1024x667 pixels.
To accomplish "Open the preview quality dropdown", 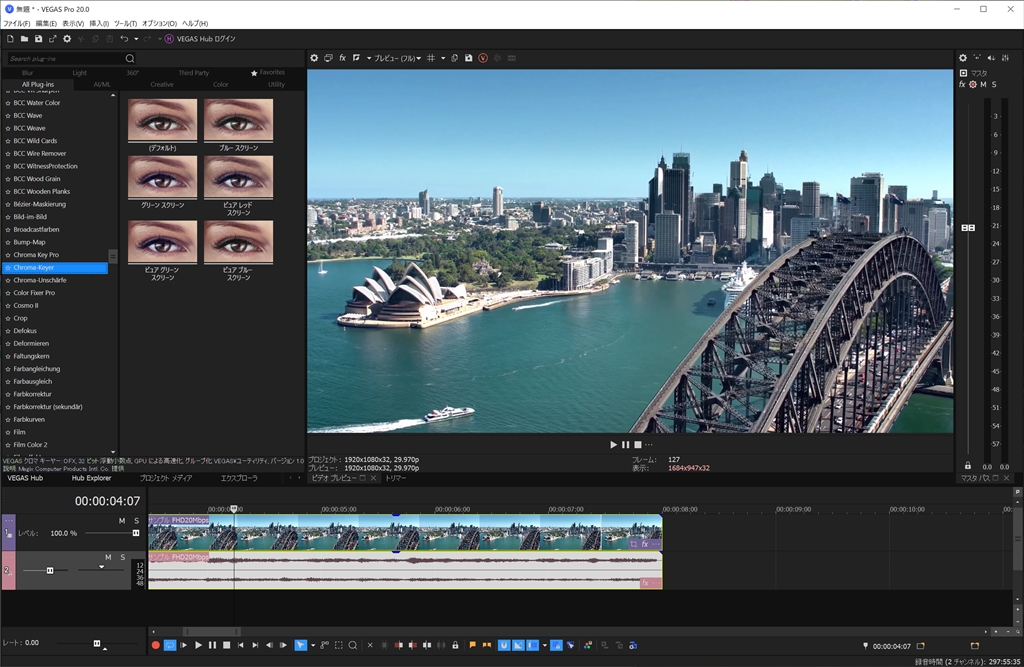I will tap(397, 58).
